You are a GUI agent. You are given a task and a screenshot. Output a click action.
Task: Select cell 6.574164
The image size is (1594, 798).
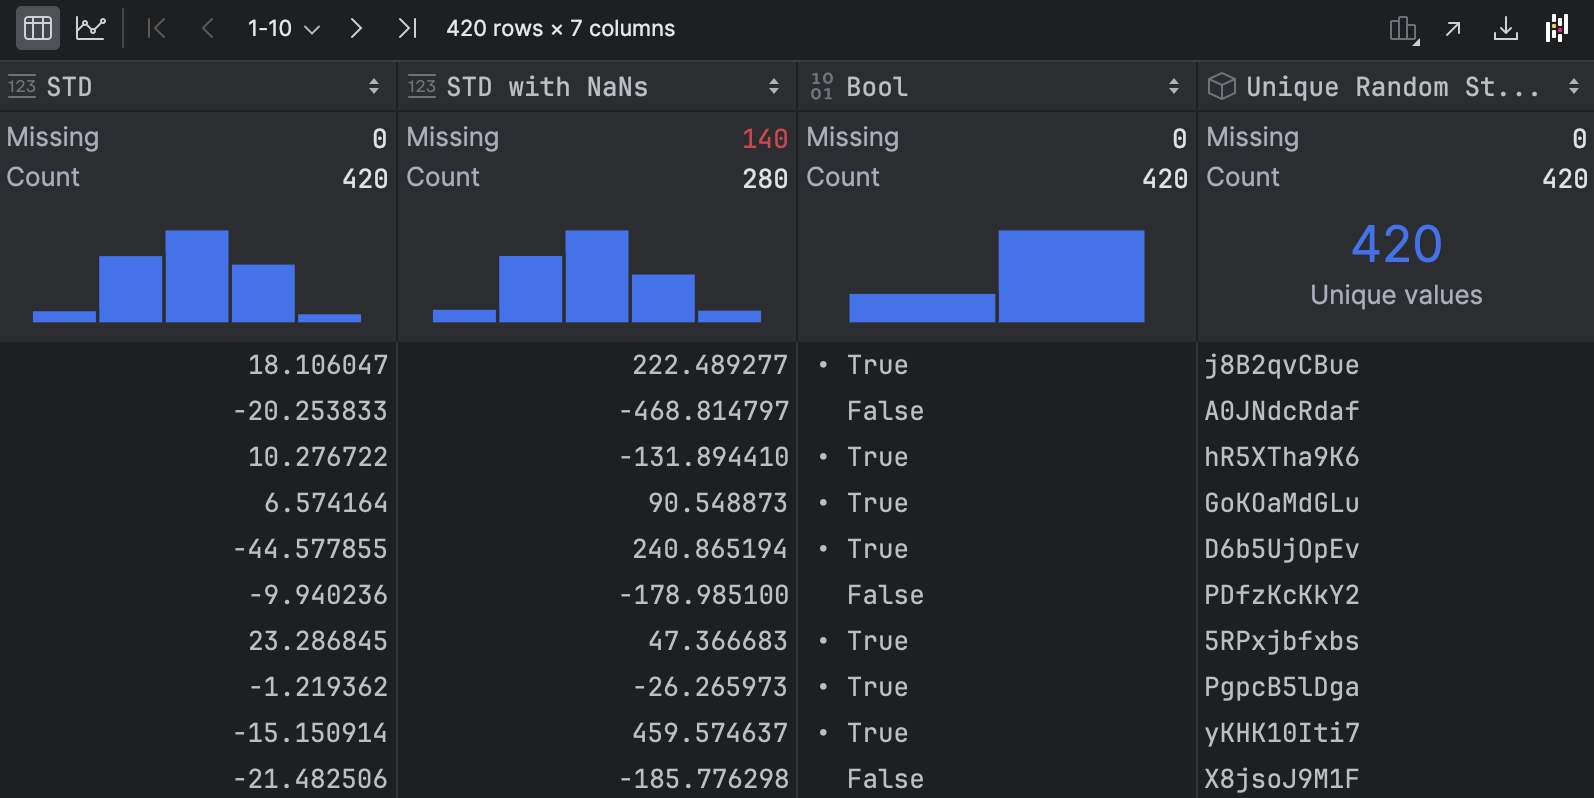point(198,503)
